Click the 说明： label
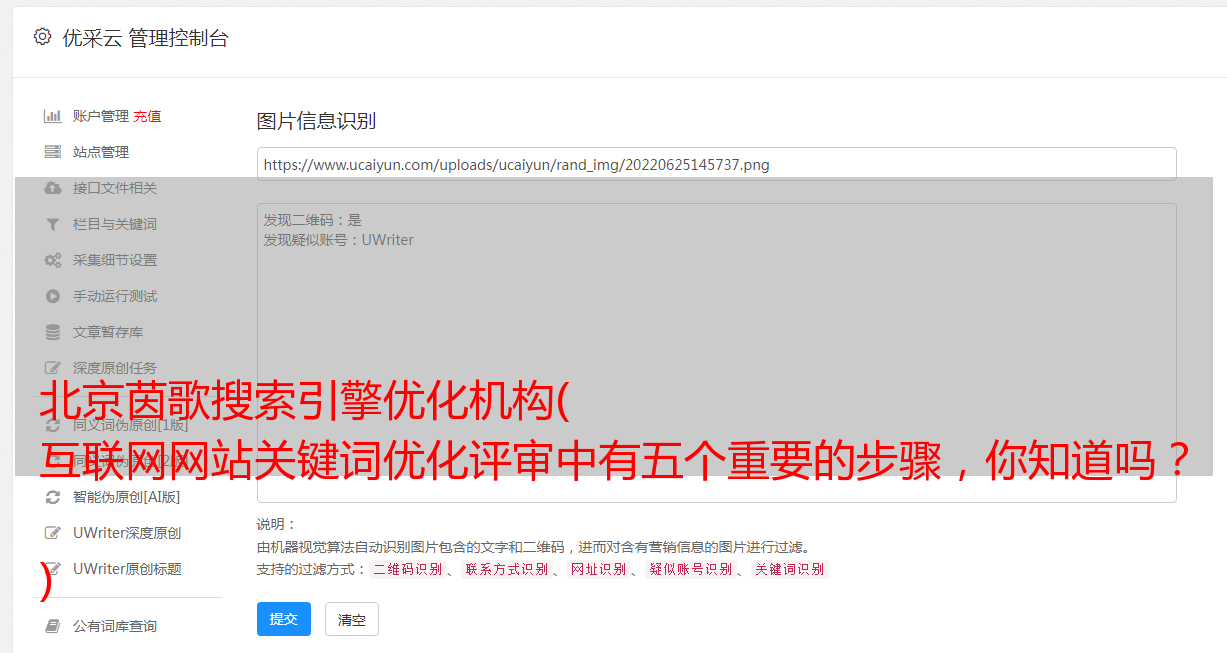Viewport: 1227px width, 653px height. 277,524
